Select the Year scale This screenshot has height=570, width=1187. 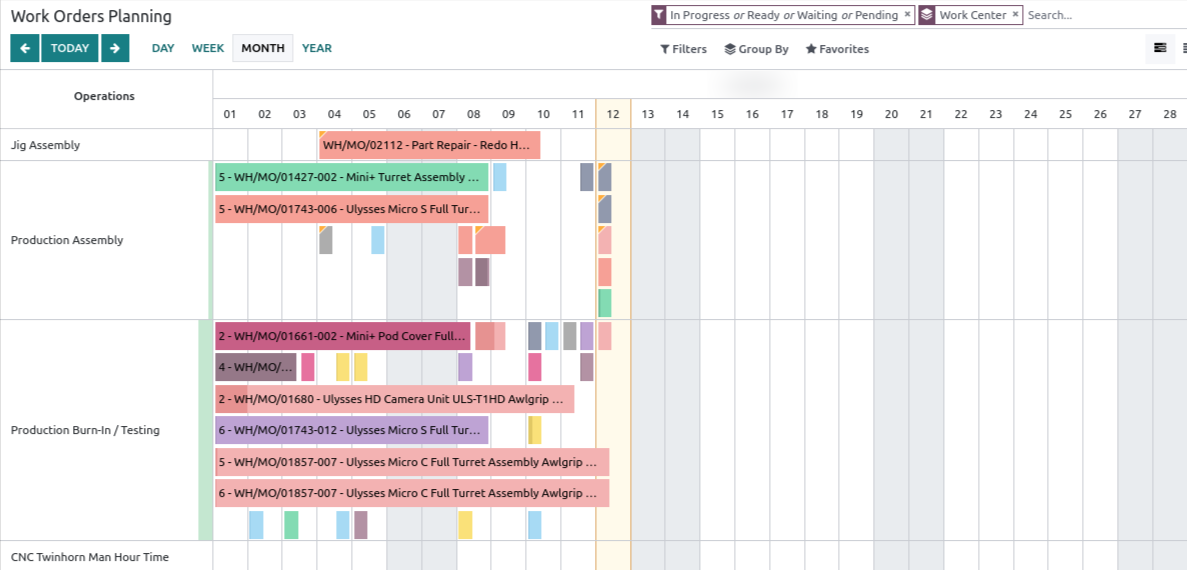(x=317, y=48)
